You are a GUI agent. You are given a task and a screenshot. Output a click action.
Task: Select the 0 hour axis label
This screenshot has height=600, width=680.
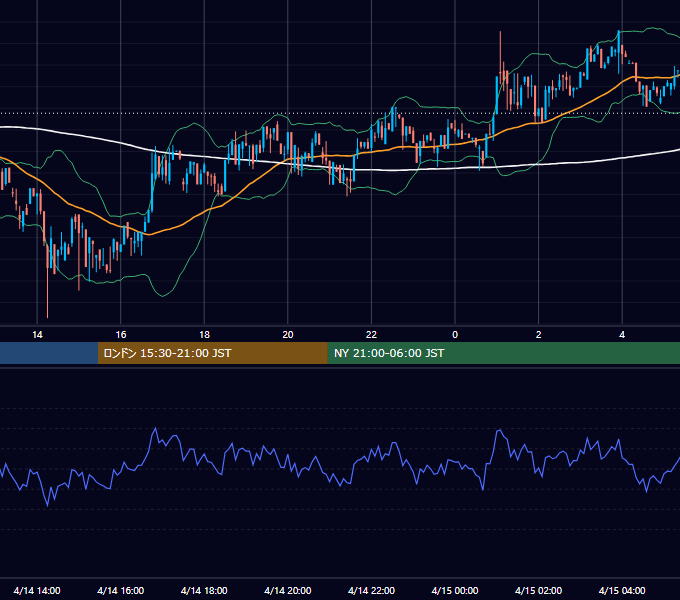455,335
